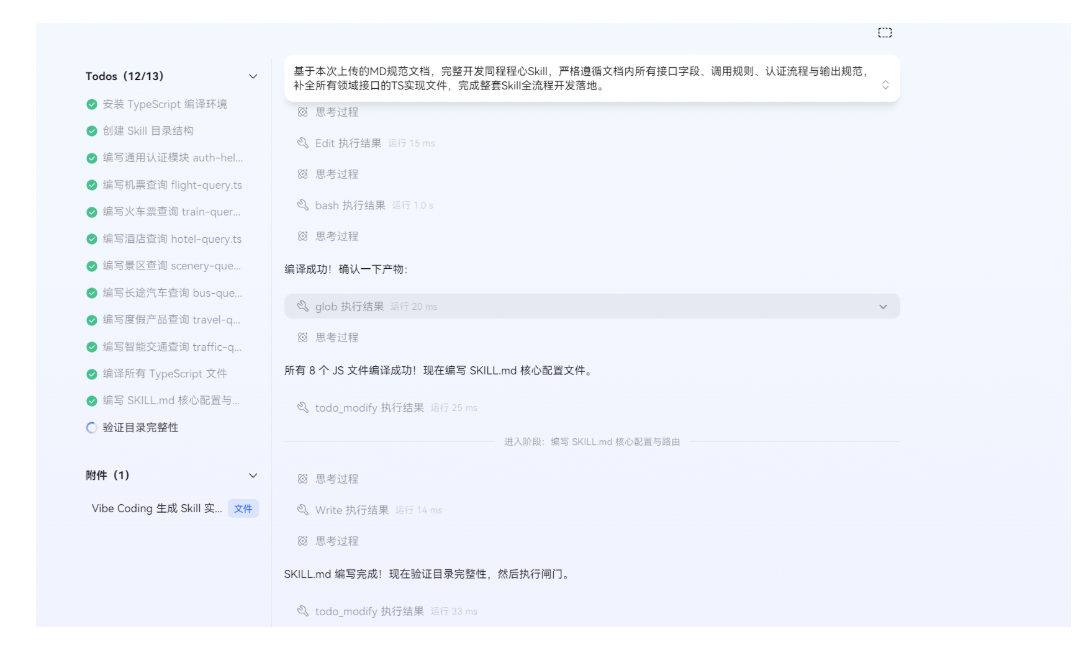Click green check beside scenery-que... todo
1080x645 pixels.
pos(92,266)
